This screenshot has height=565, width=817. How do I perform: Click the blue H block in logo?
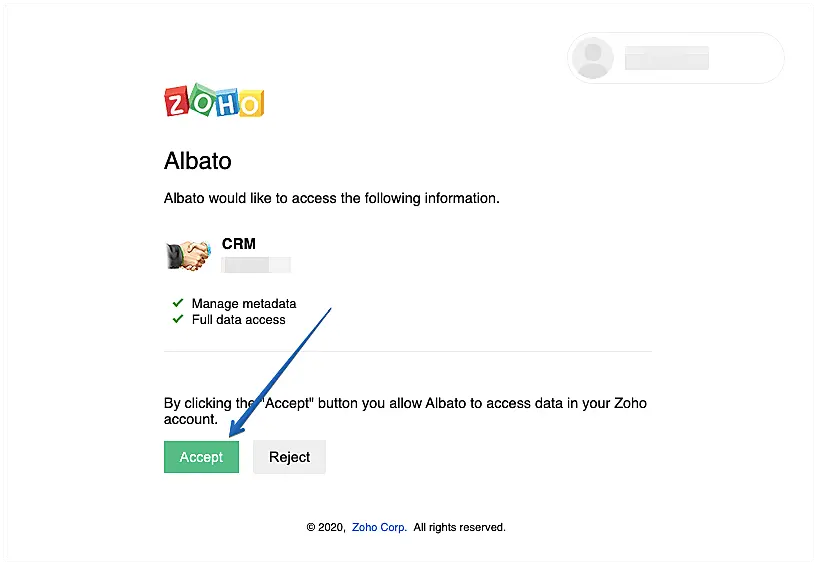point(226,102)
